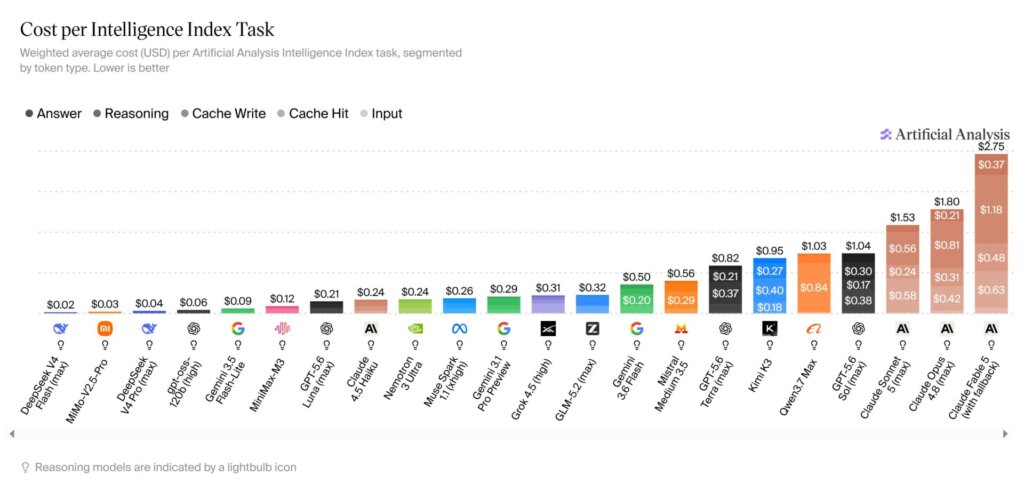
Task: Click the Nvidia Nemotron 3 Ultra logo
Action: 415,329
